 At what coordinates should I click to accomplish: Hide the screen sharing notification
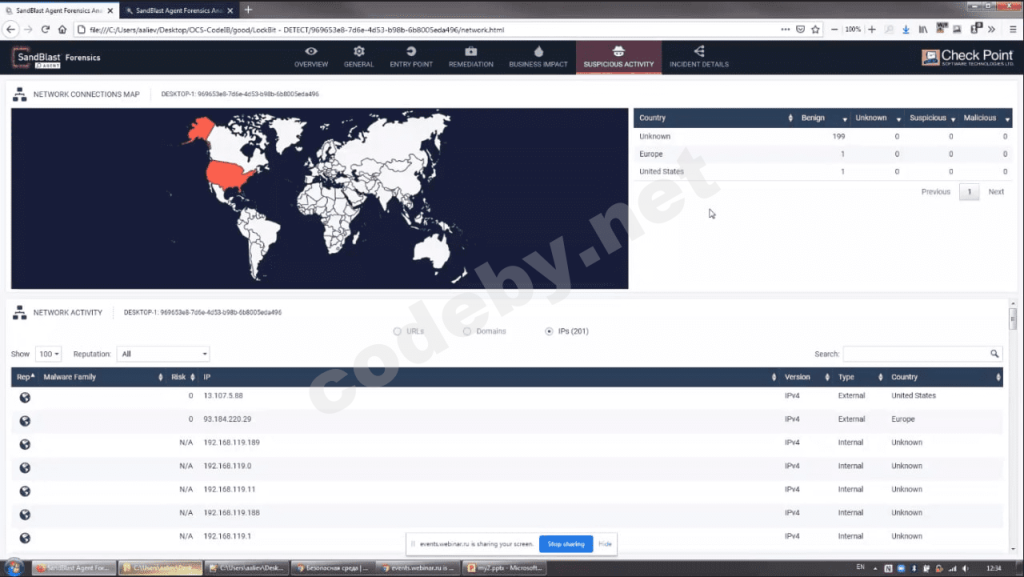(x=605, y=544)
